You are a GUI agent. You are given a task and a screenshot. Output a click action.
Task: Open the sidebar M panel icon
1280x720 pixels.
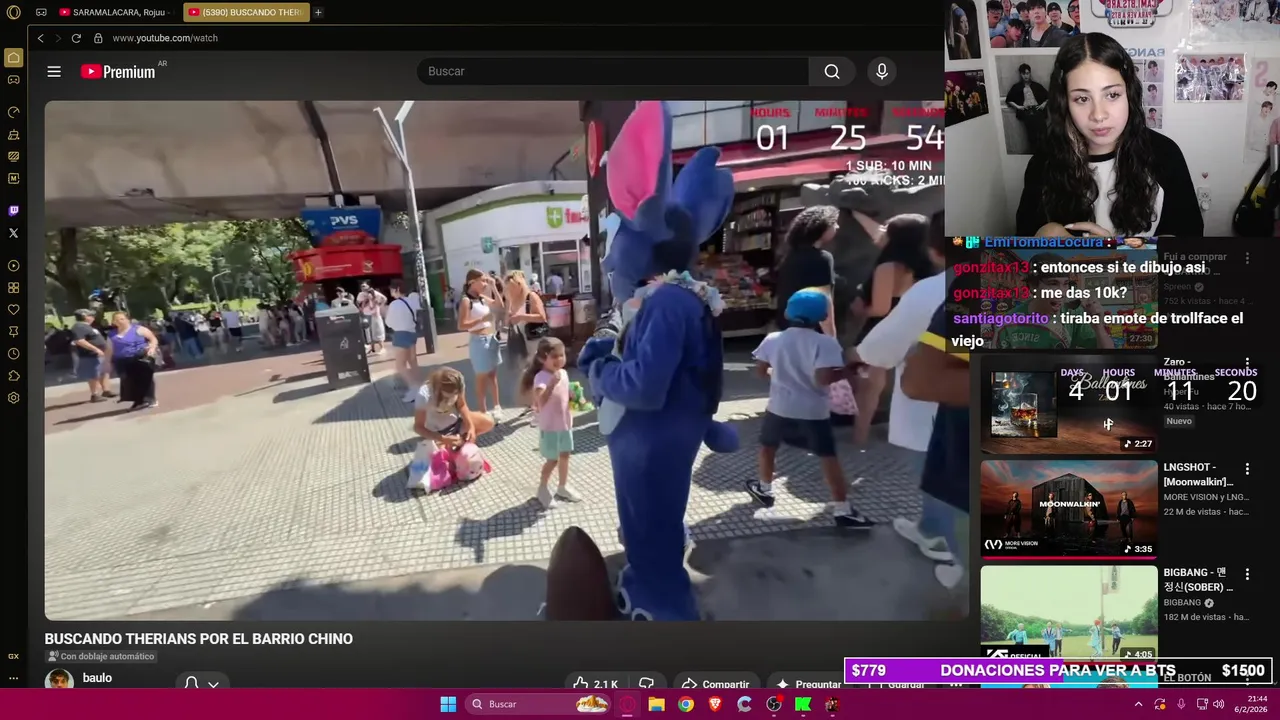(x=14, y=178)
